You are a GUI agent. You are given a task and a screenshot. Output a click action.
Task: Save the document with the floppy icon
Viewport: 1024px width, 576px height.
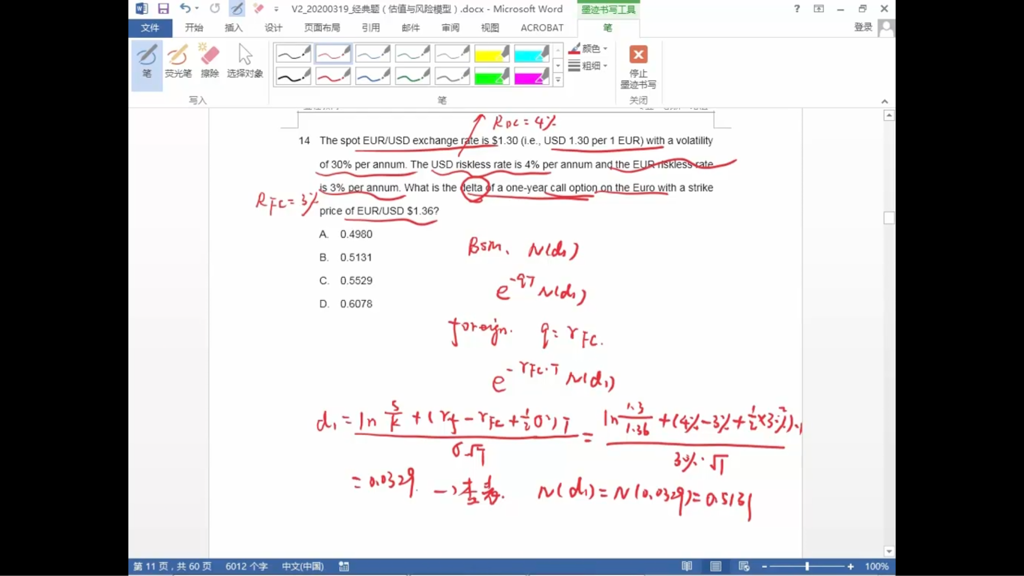pyautogui.click(x=163, y=8)
